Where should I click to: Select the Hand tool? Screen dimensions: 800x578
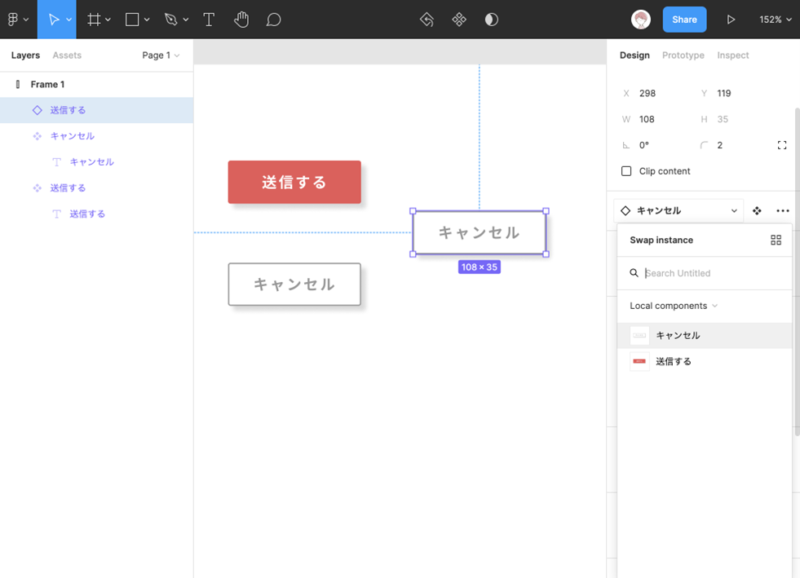[x=241, y=19]
